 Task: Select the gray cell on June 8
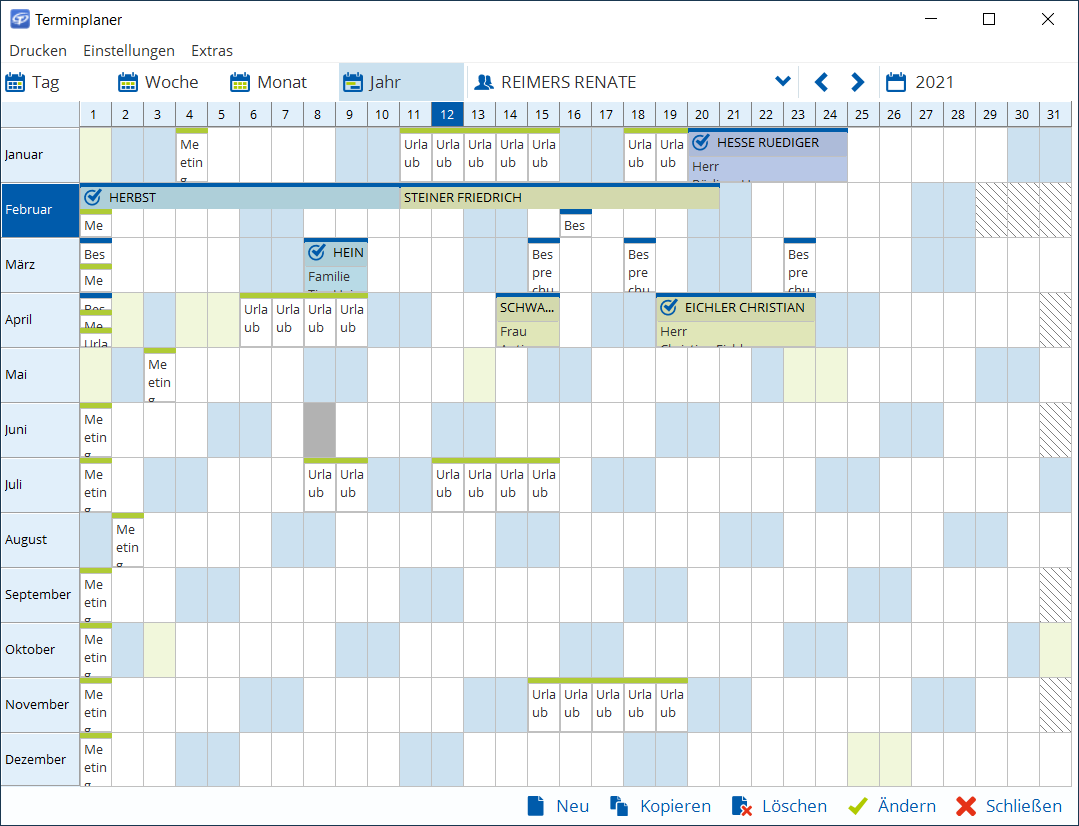(319, 430)
